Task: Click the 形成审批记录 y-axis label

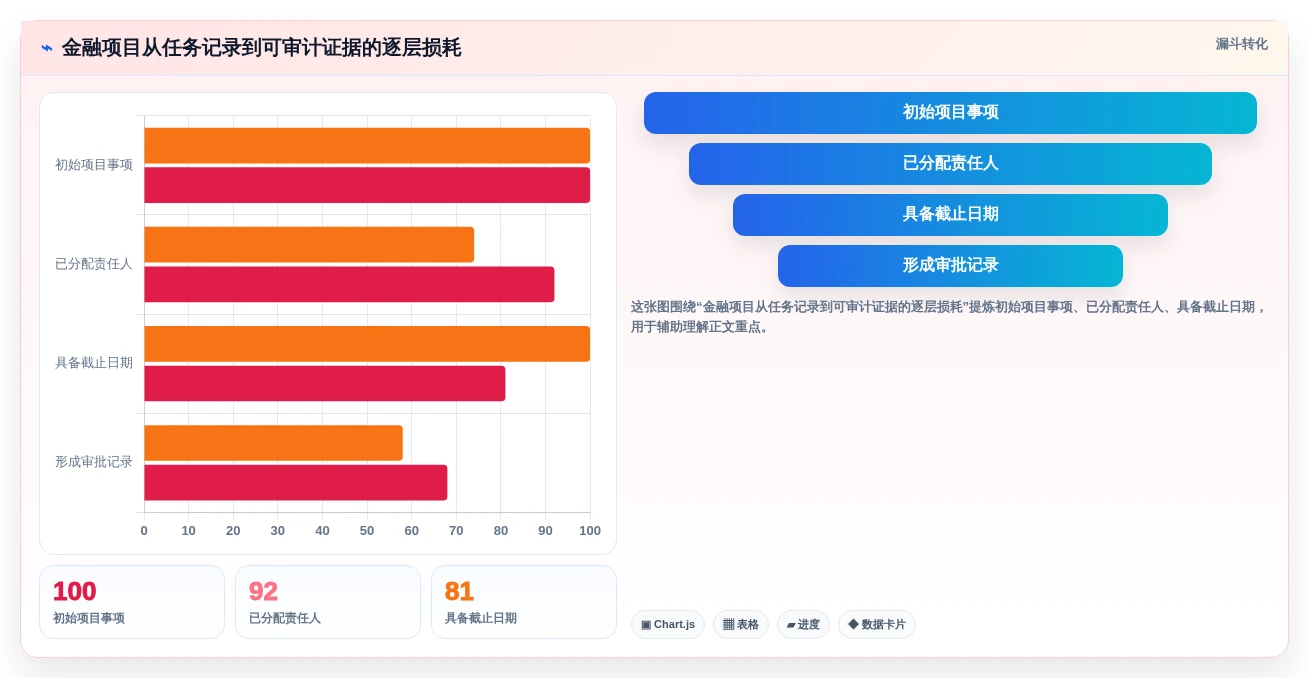Action: 94,462
